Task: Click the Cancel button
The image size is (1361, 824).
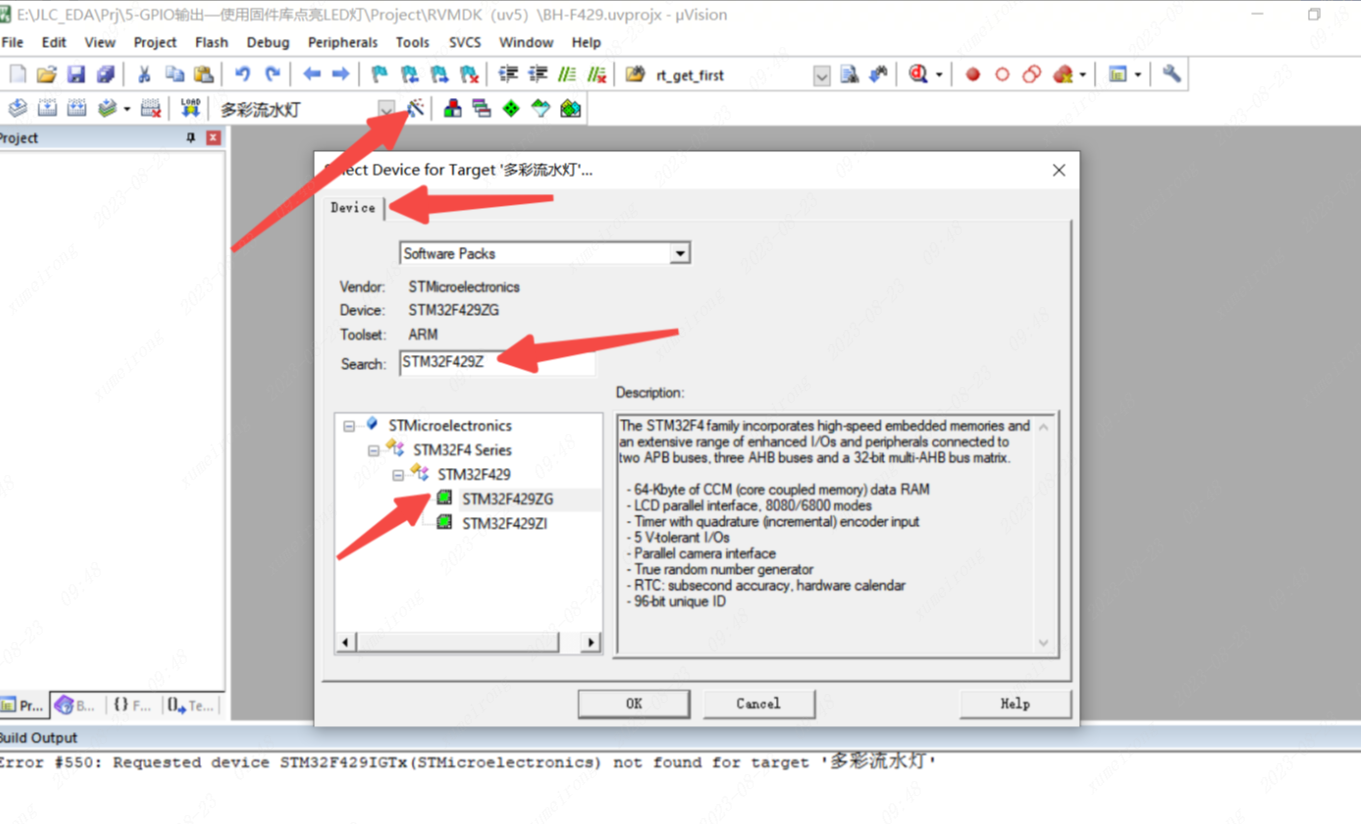Action: click(758, 703)
